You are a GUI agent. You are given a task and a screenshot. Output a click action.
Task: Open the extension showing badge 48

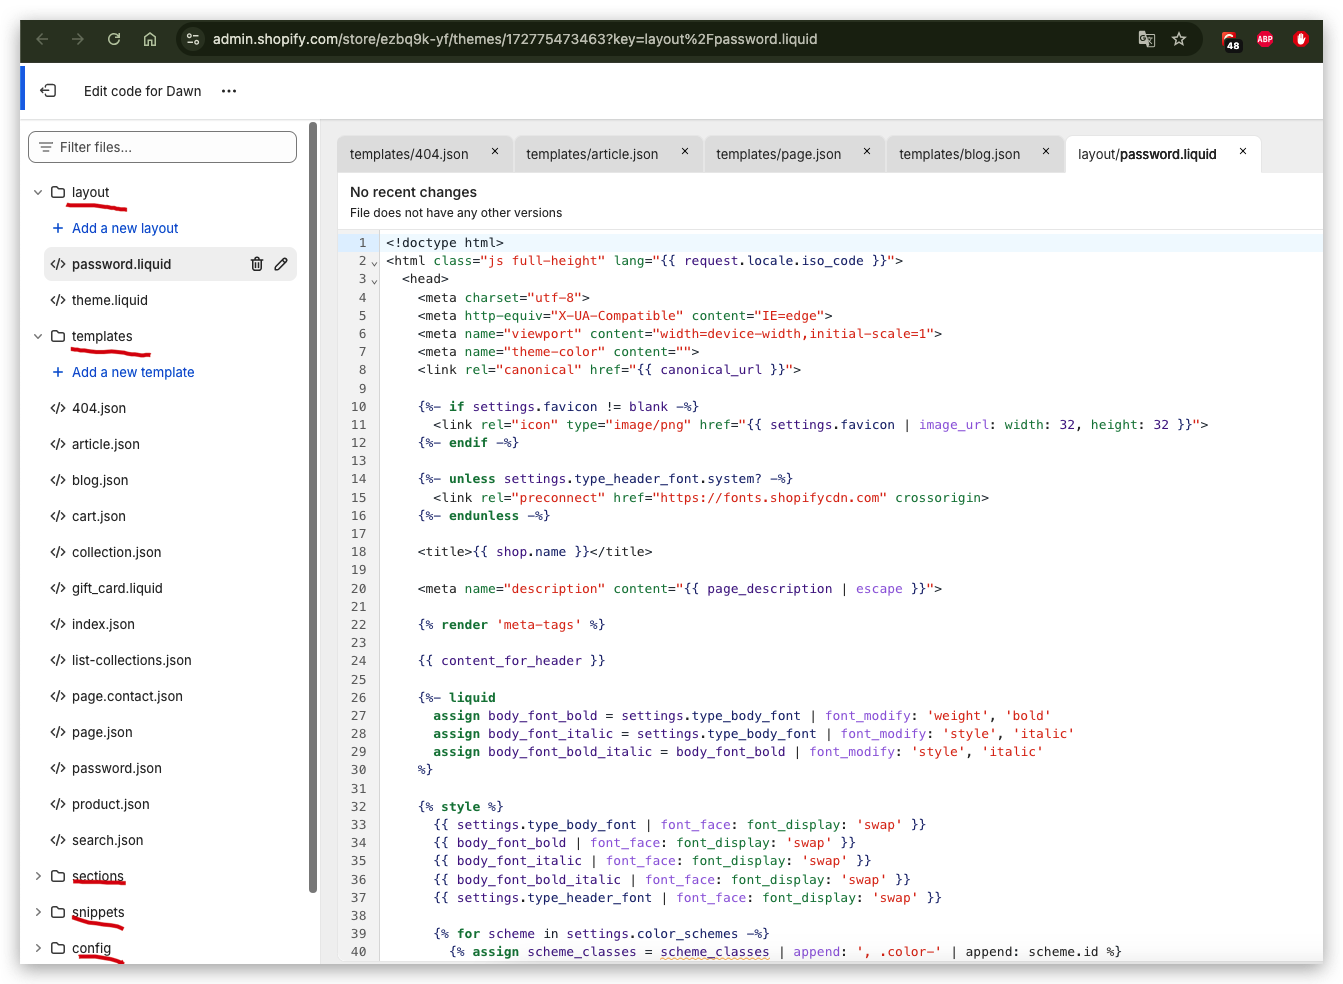(x=1230, y=40)
